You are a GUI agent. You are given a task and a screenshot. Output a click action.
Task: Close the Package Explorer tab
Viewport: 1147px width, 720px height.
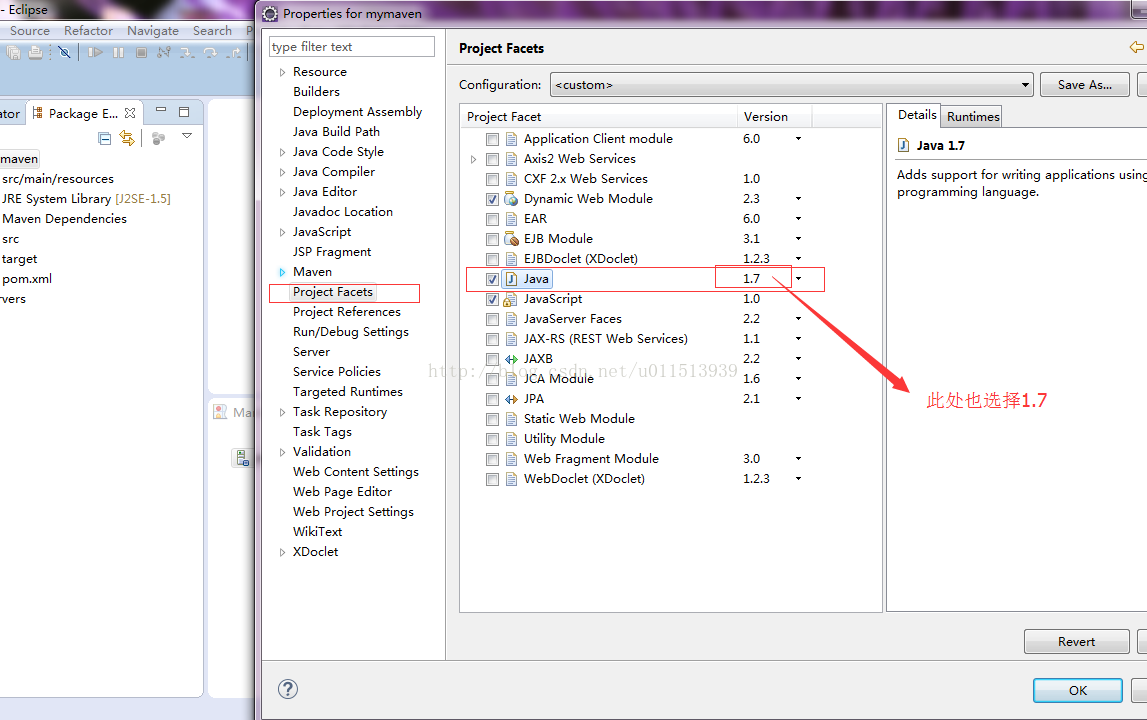point(130,113)
